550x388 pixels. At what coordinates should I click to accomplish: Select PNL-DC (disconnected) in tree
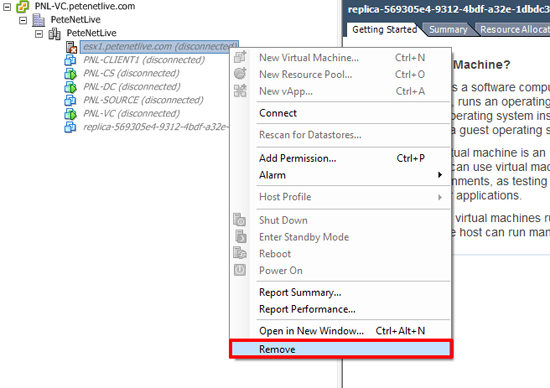(132, 87)
